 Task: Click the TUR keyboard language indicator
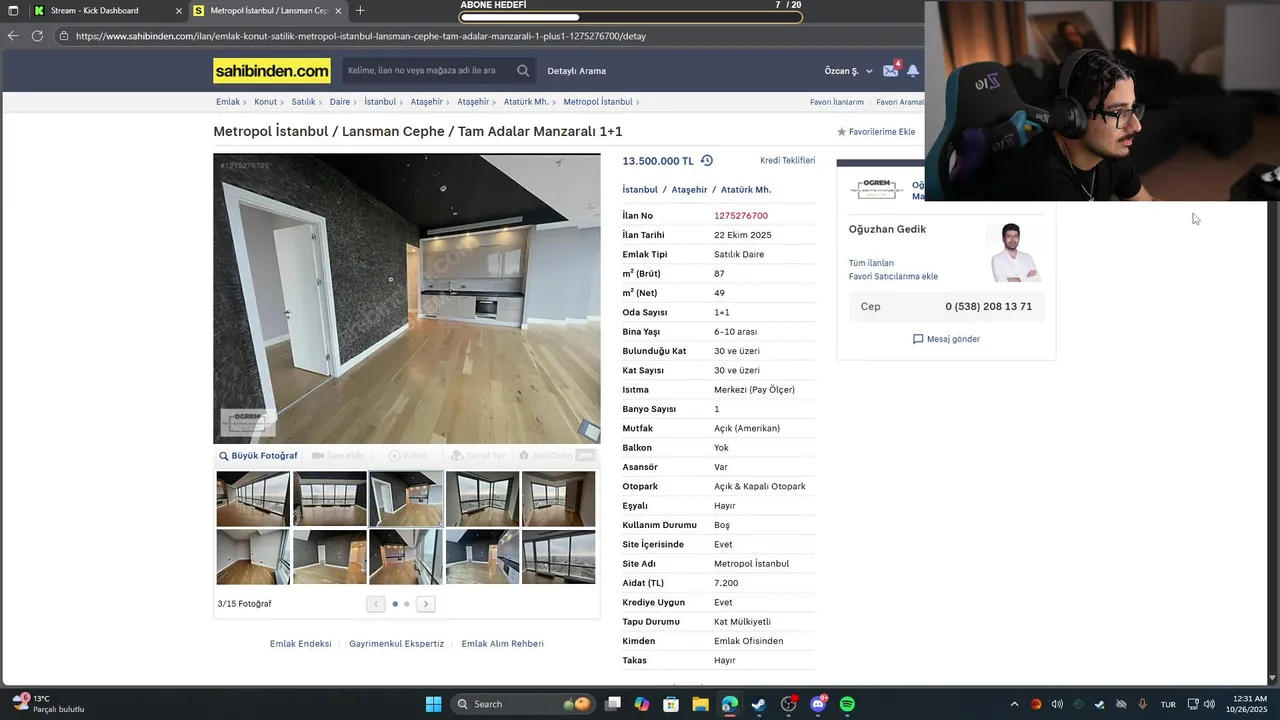pos(1168,705)
